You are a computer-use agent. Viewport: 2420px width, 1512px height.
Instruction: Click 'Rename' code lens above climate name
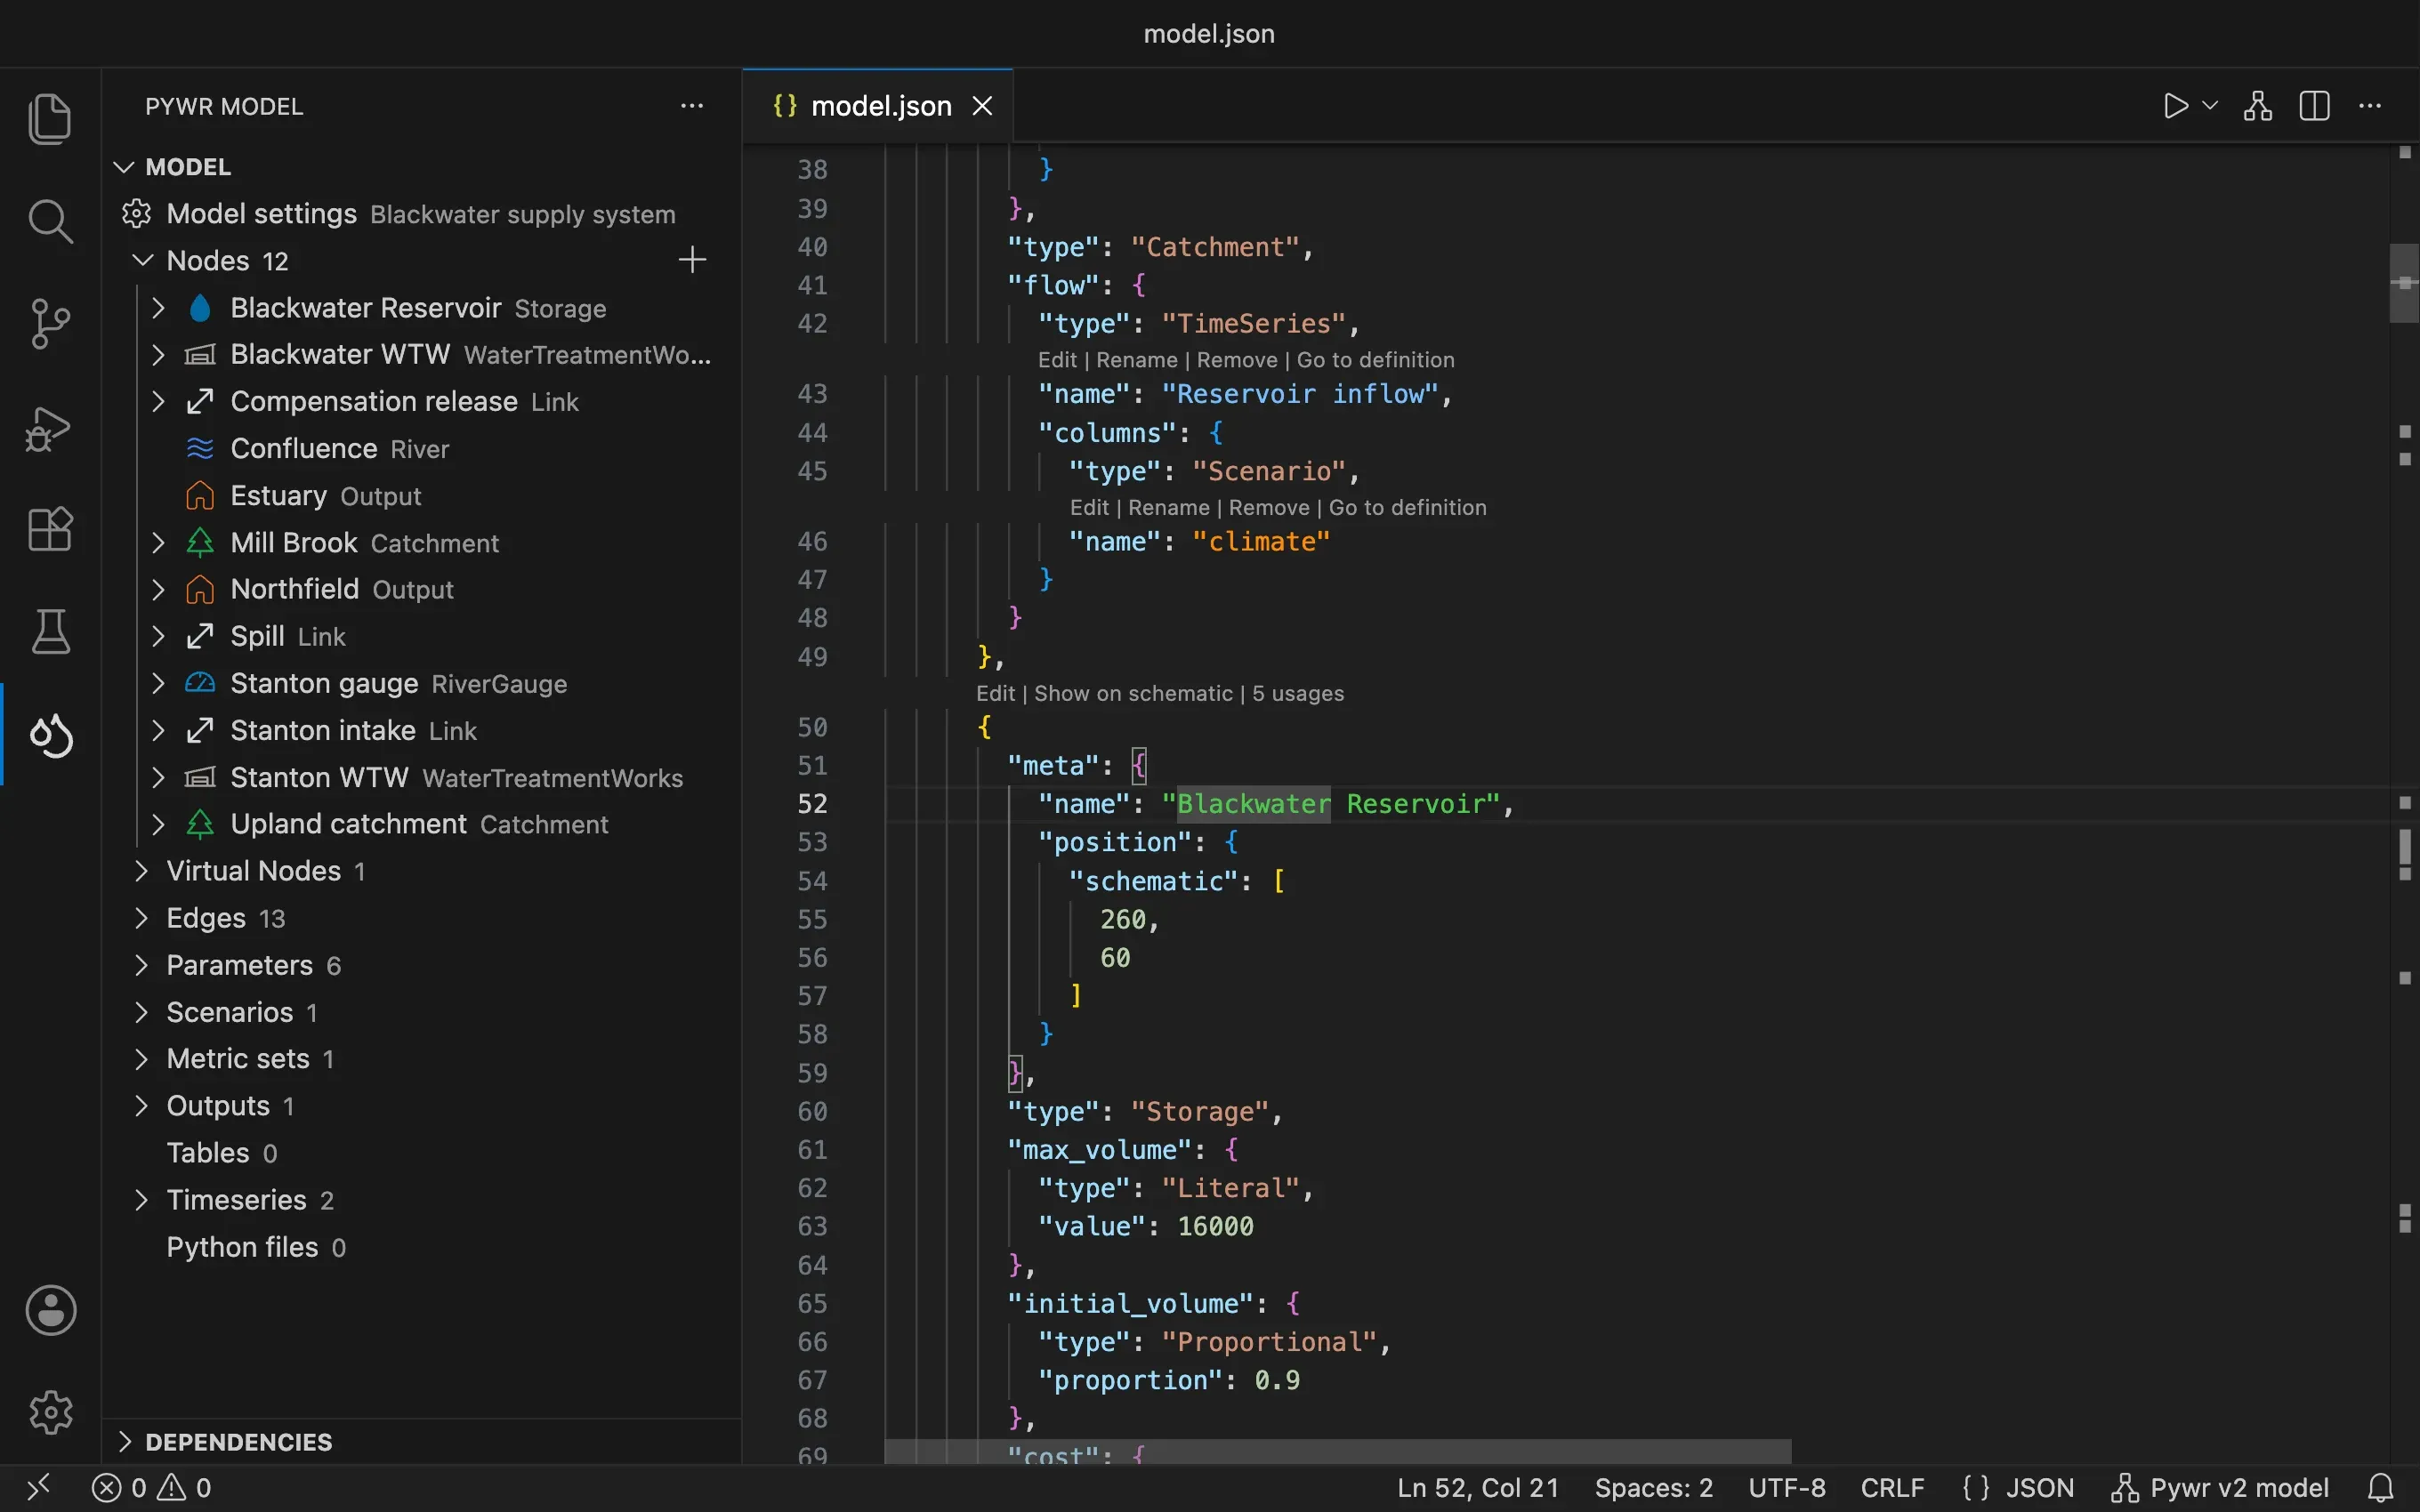pos(1168,508)
